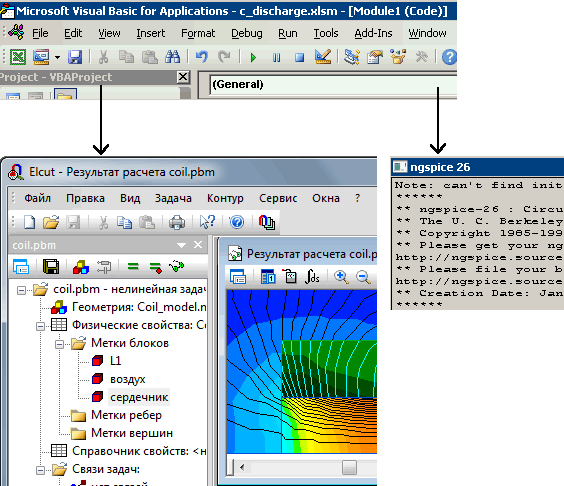Open the Insert UserForm dropdown arrow

pos(58,57)
